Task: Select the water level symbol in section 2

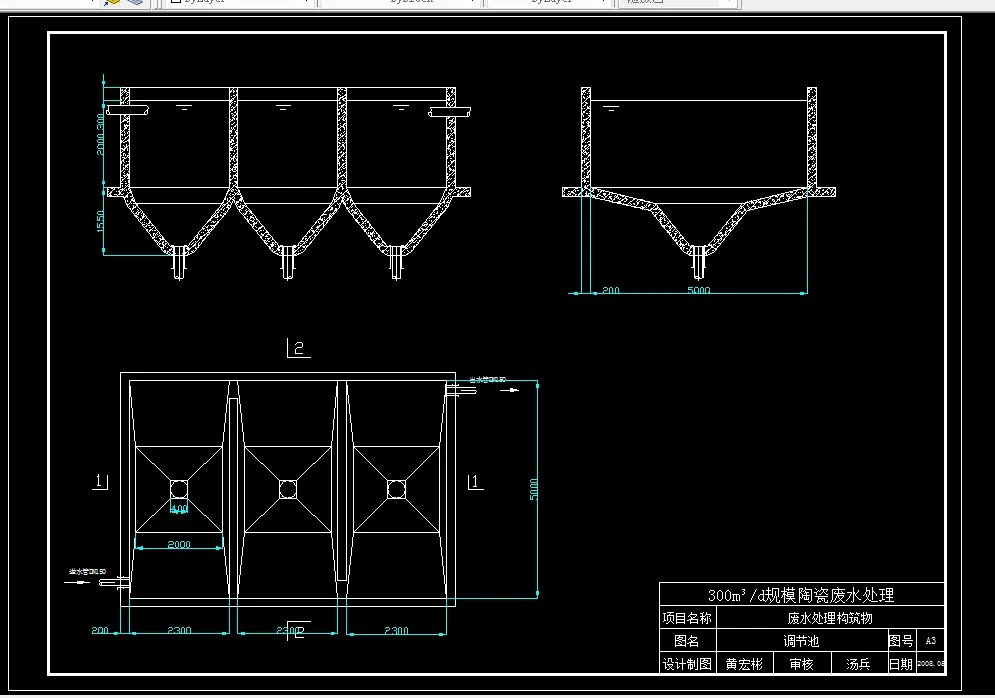Action: 610,109
